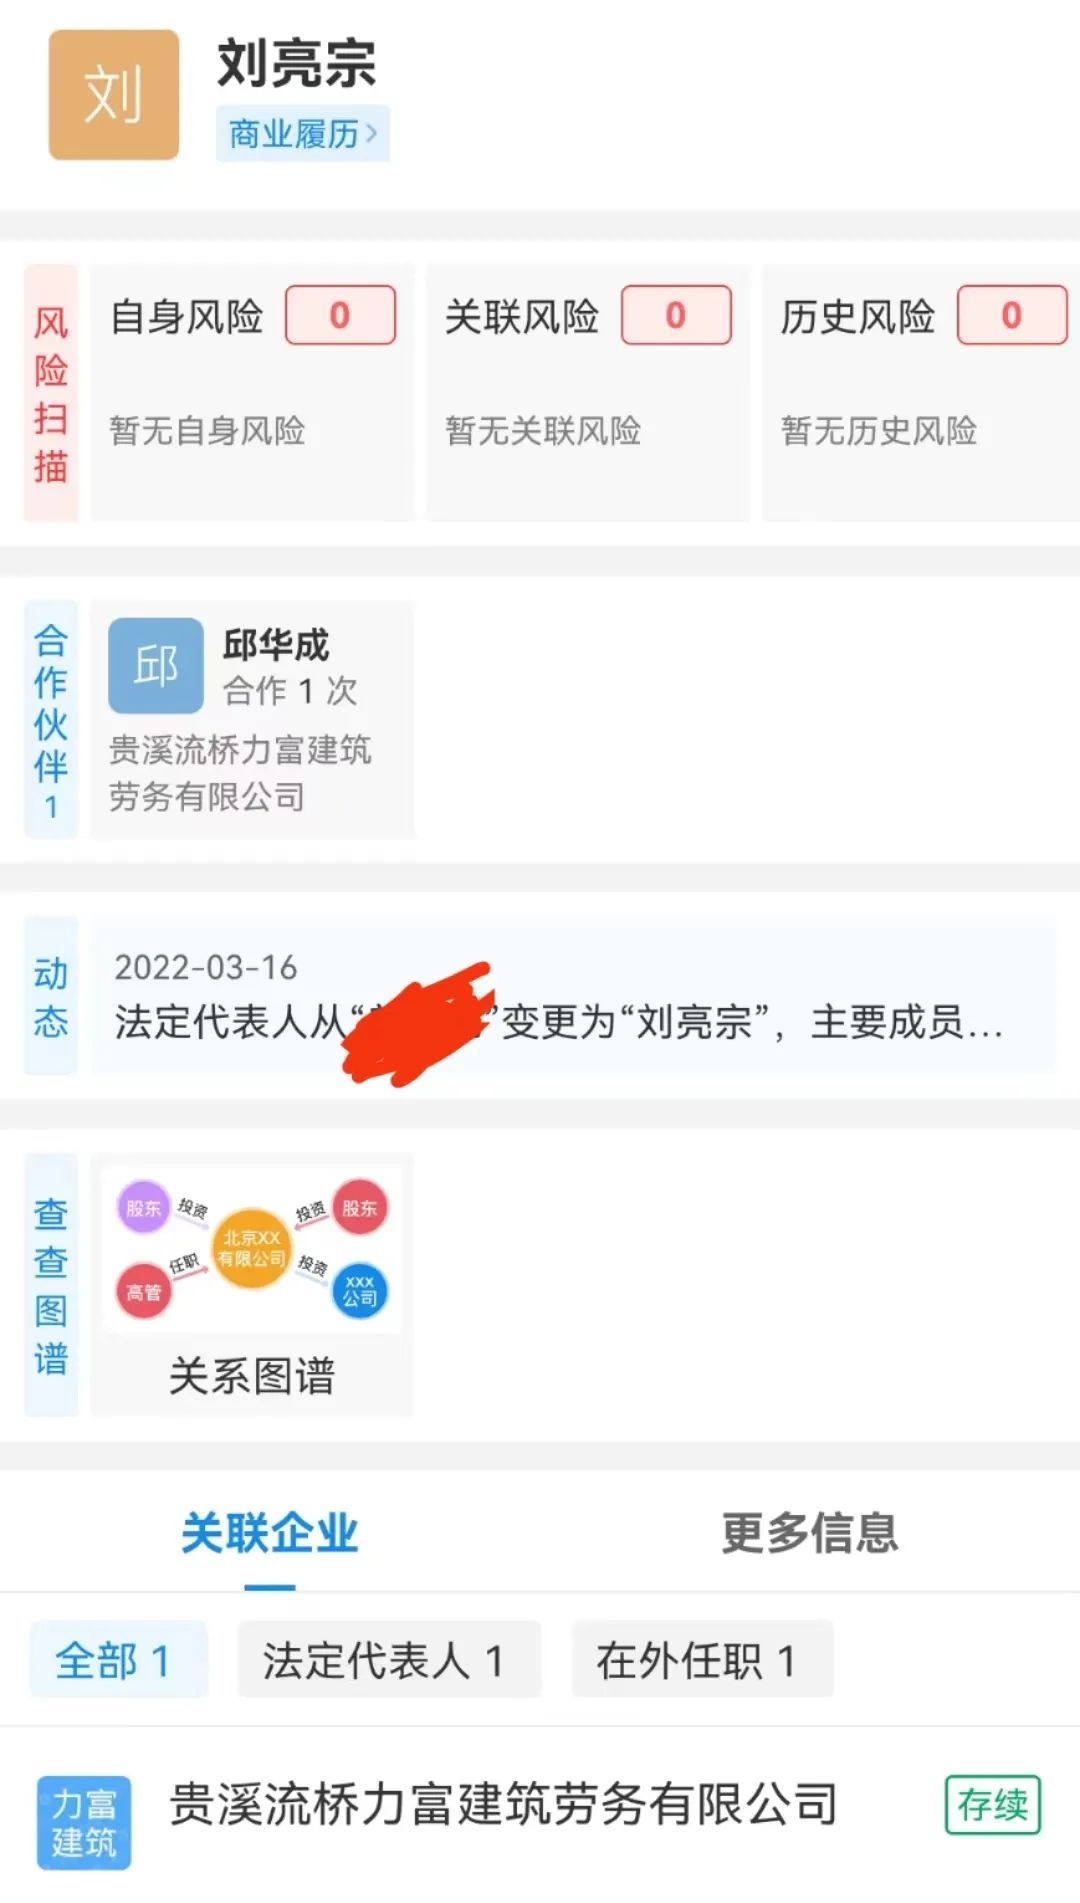This screenshot has width=1080, height=1903.
Task: Open the 合作伙伴 side label
Action: tap(51, 720)
